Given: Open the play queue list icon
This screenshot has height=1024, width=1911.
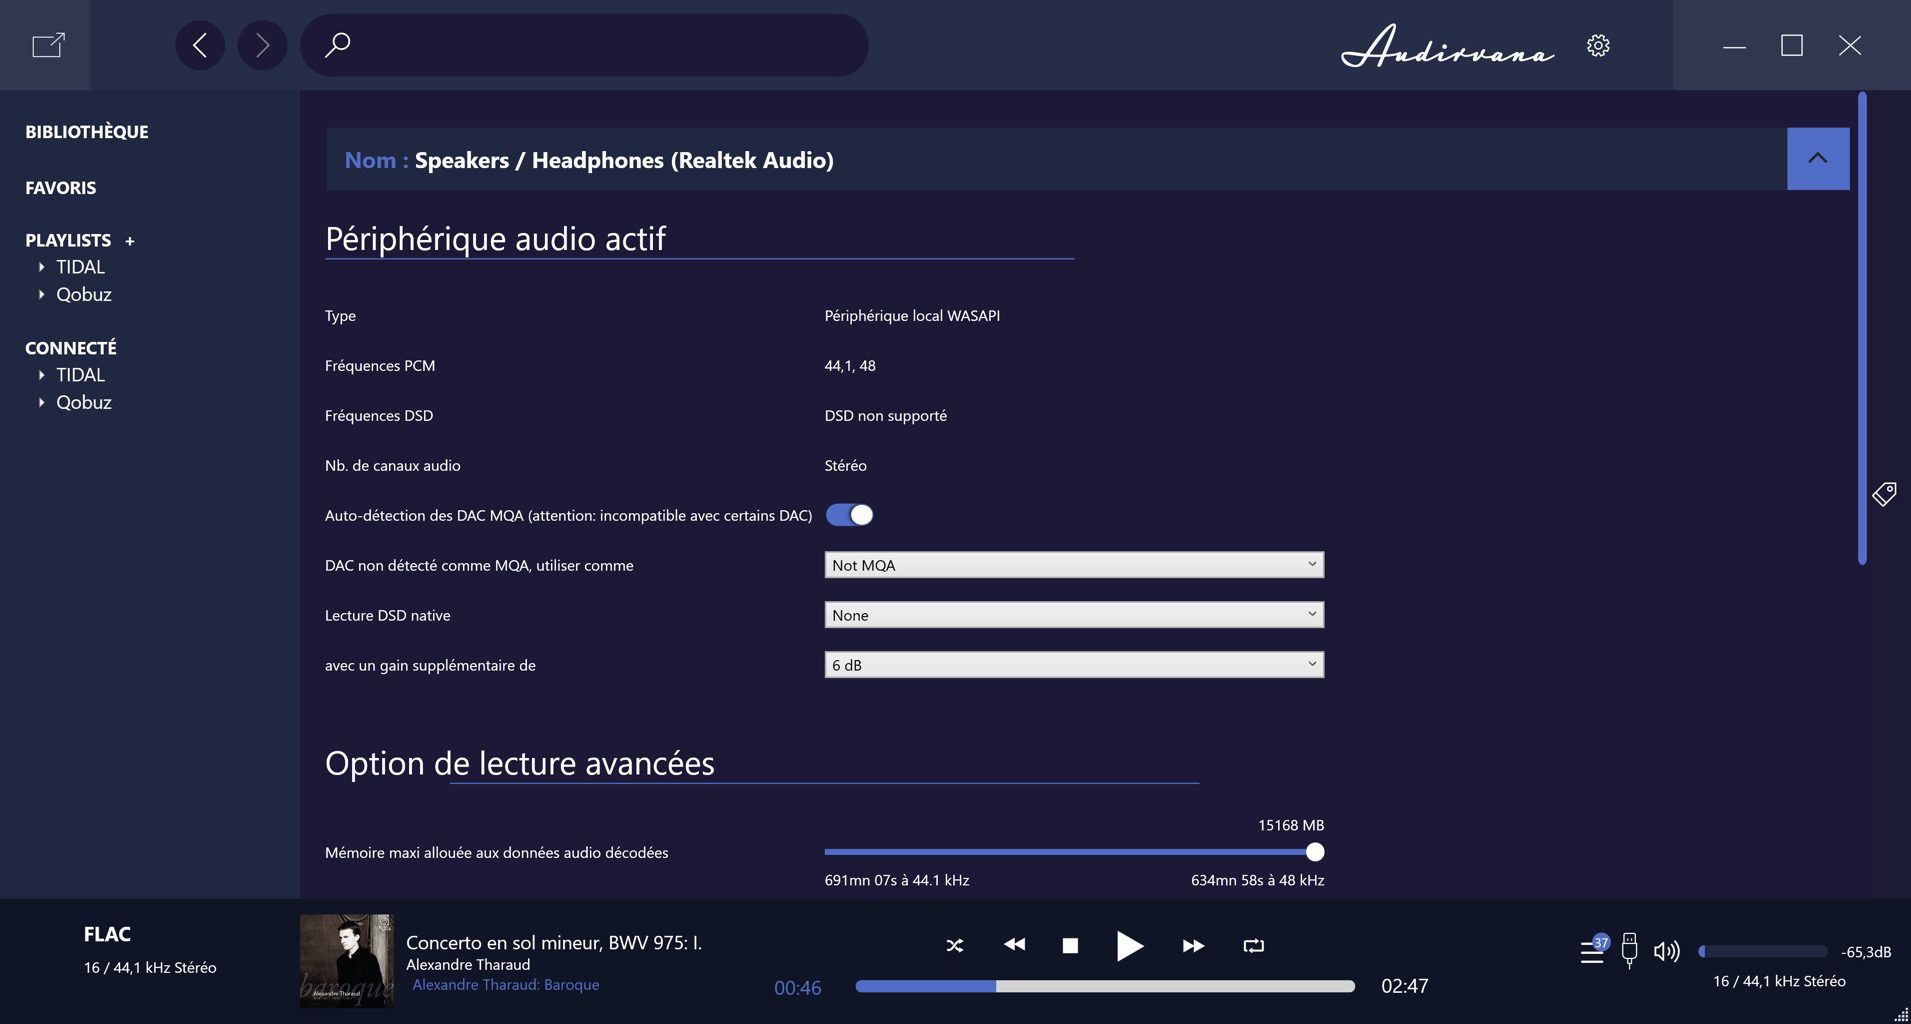Looking at the screenshot, I should click(1592, 951).
